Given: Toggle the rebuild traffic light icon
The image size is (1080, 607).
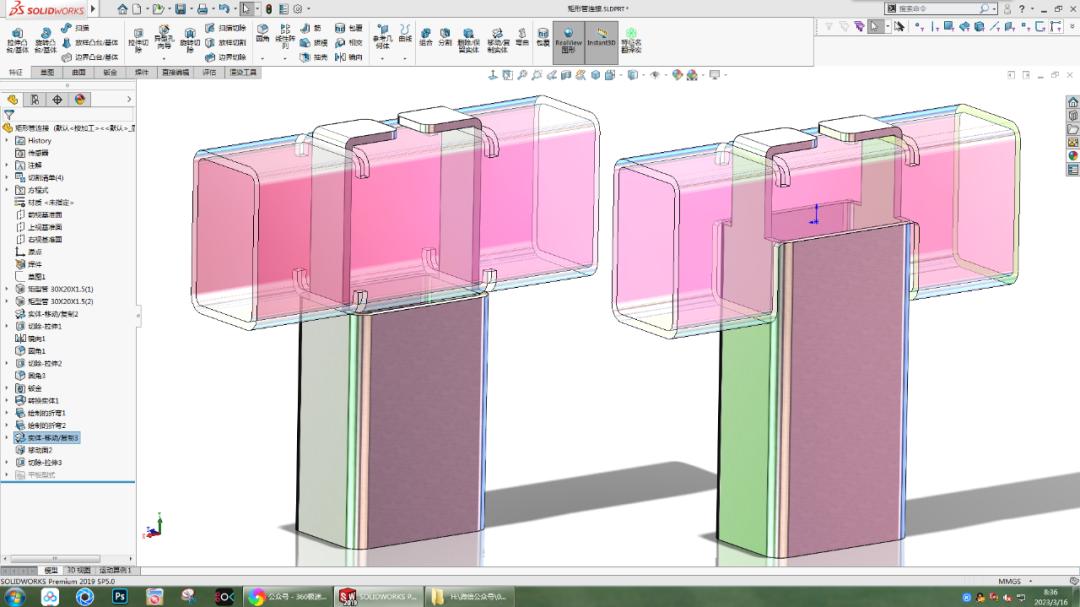Looking at the screenshot, I should (268, 9).
